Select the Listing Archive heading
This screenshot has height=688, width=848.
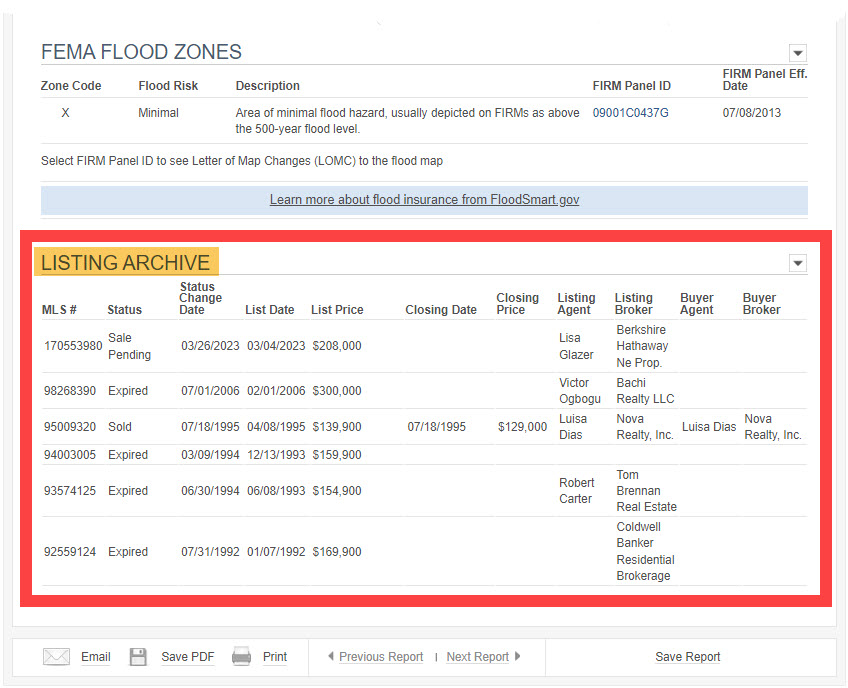pos(126,262)
